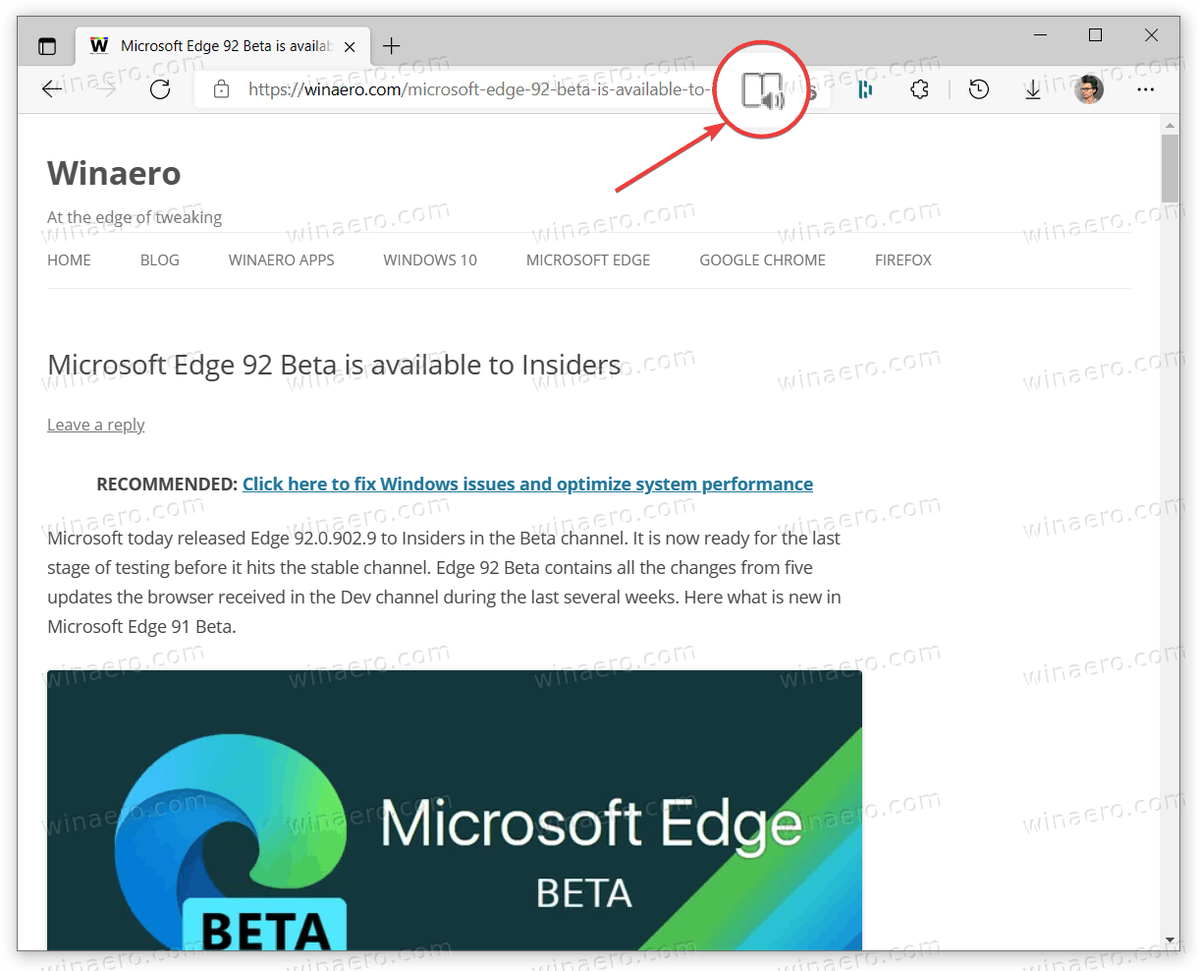Open the GOOGLE CHROME menu item
Screen dimensions: 1200x971
point(762,260)
